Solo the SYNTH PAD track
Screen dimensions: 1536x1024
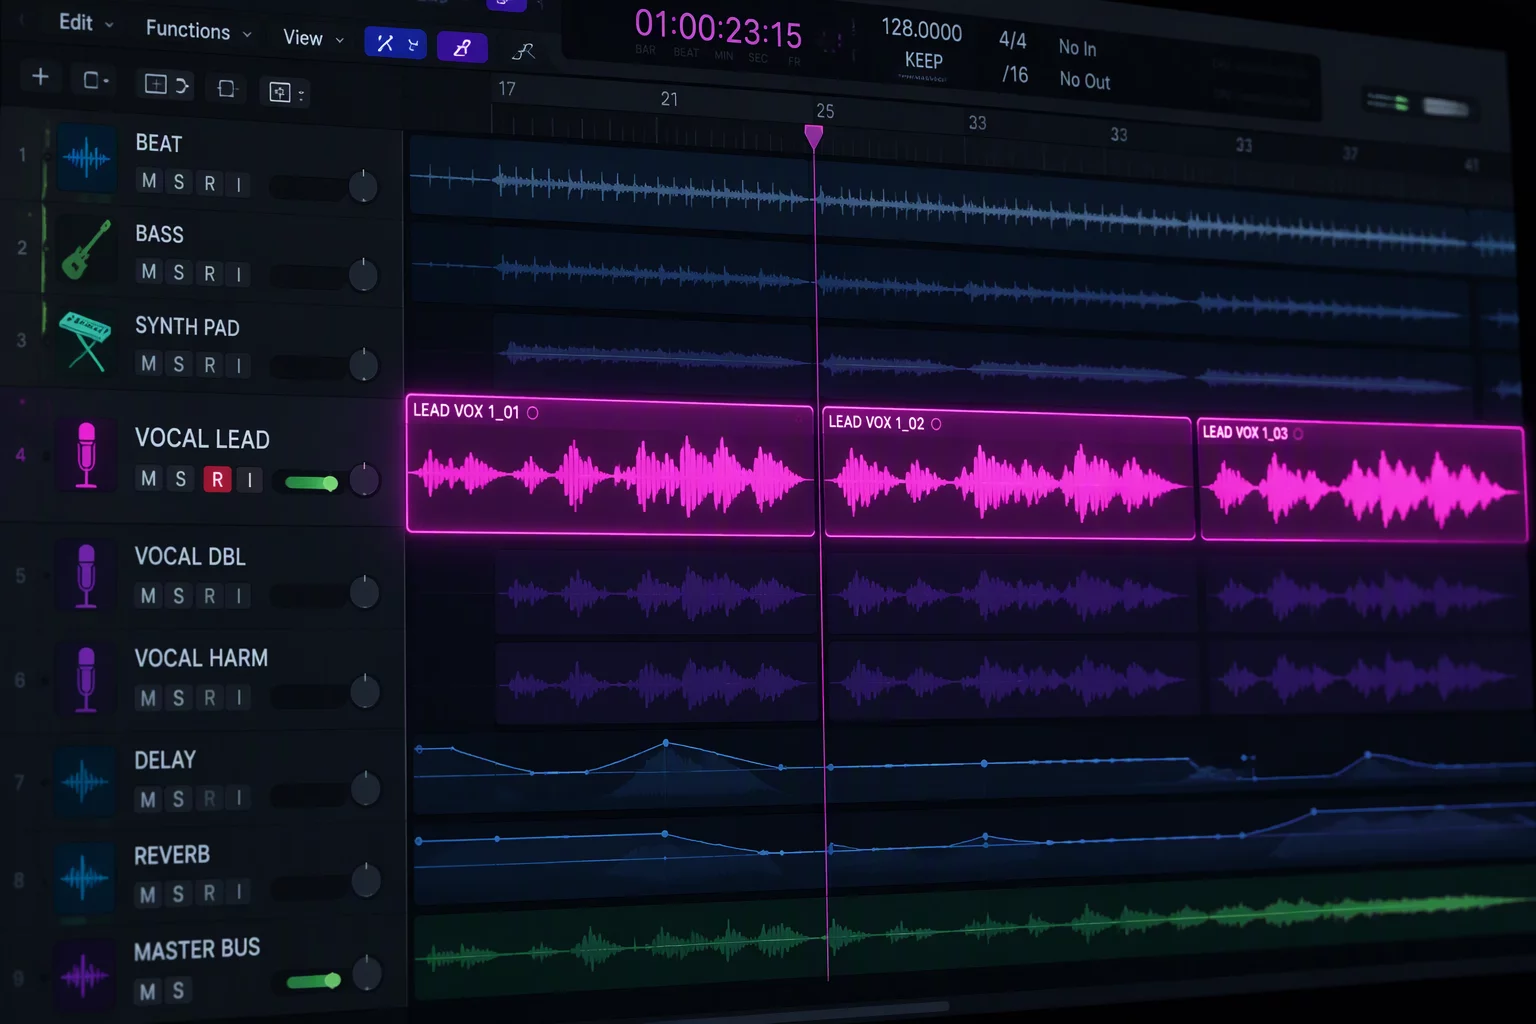click(x=179, y=364)
